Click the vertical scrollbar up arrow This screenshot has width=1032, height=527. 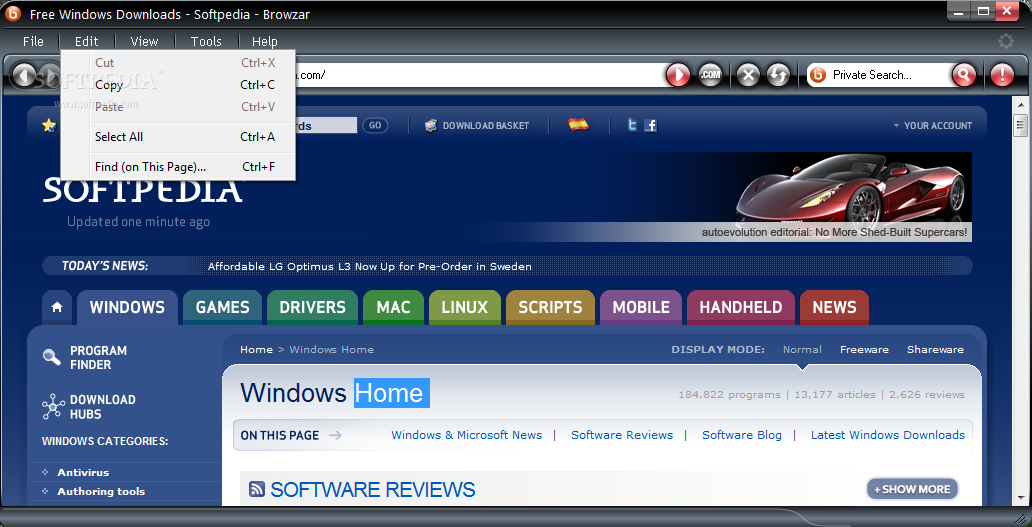[1021, 105]
